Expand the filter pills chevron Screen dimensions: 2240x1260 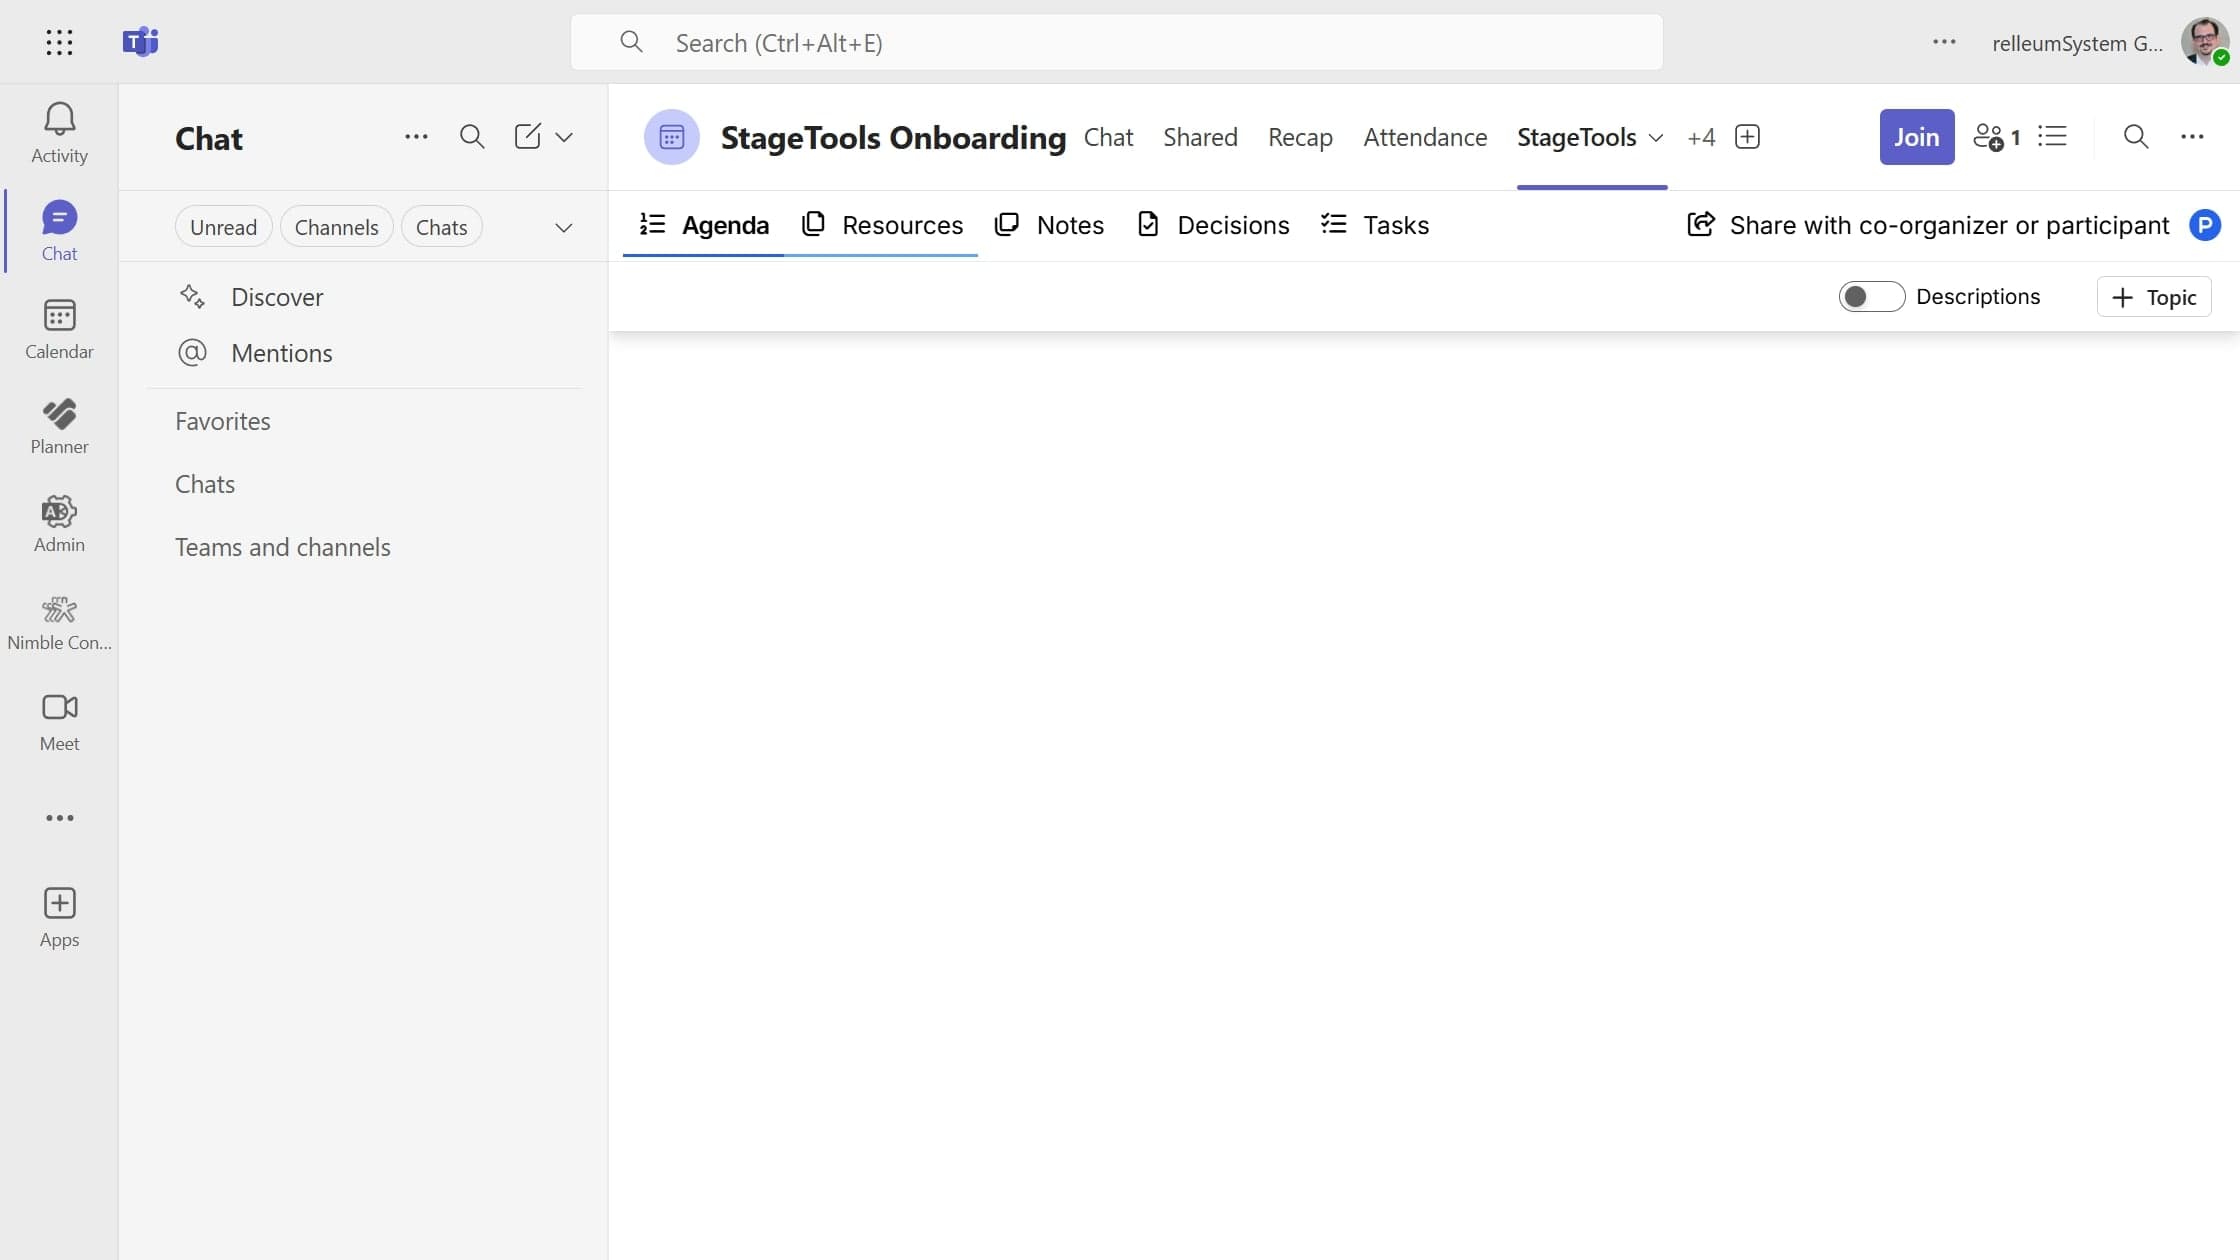coord(564,227)
